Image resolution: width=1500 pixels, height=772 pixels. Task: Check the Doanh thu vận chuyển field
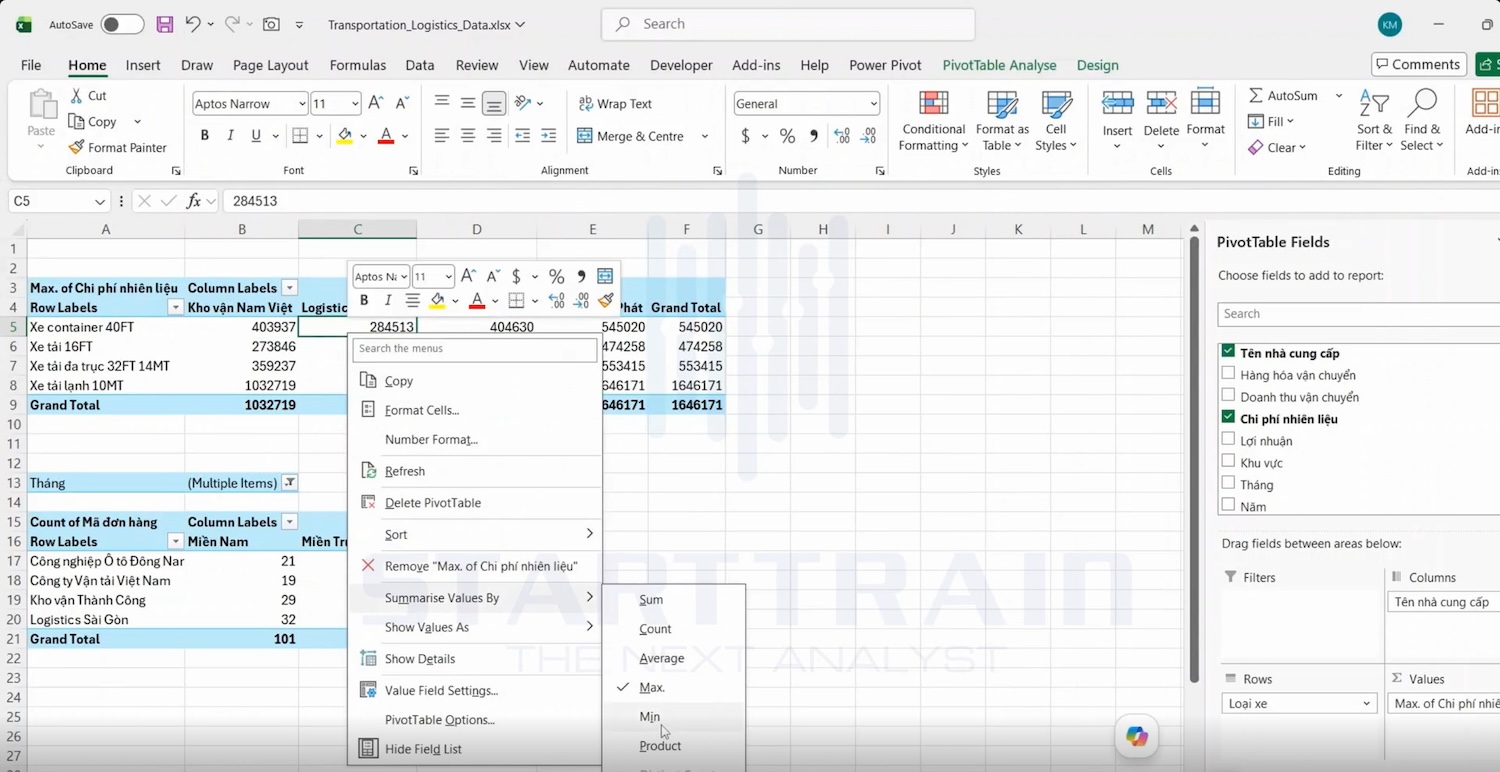(1228, 396)
